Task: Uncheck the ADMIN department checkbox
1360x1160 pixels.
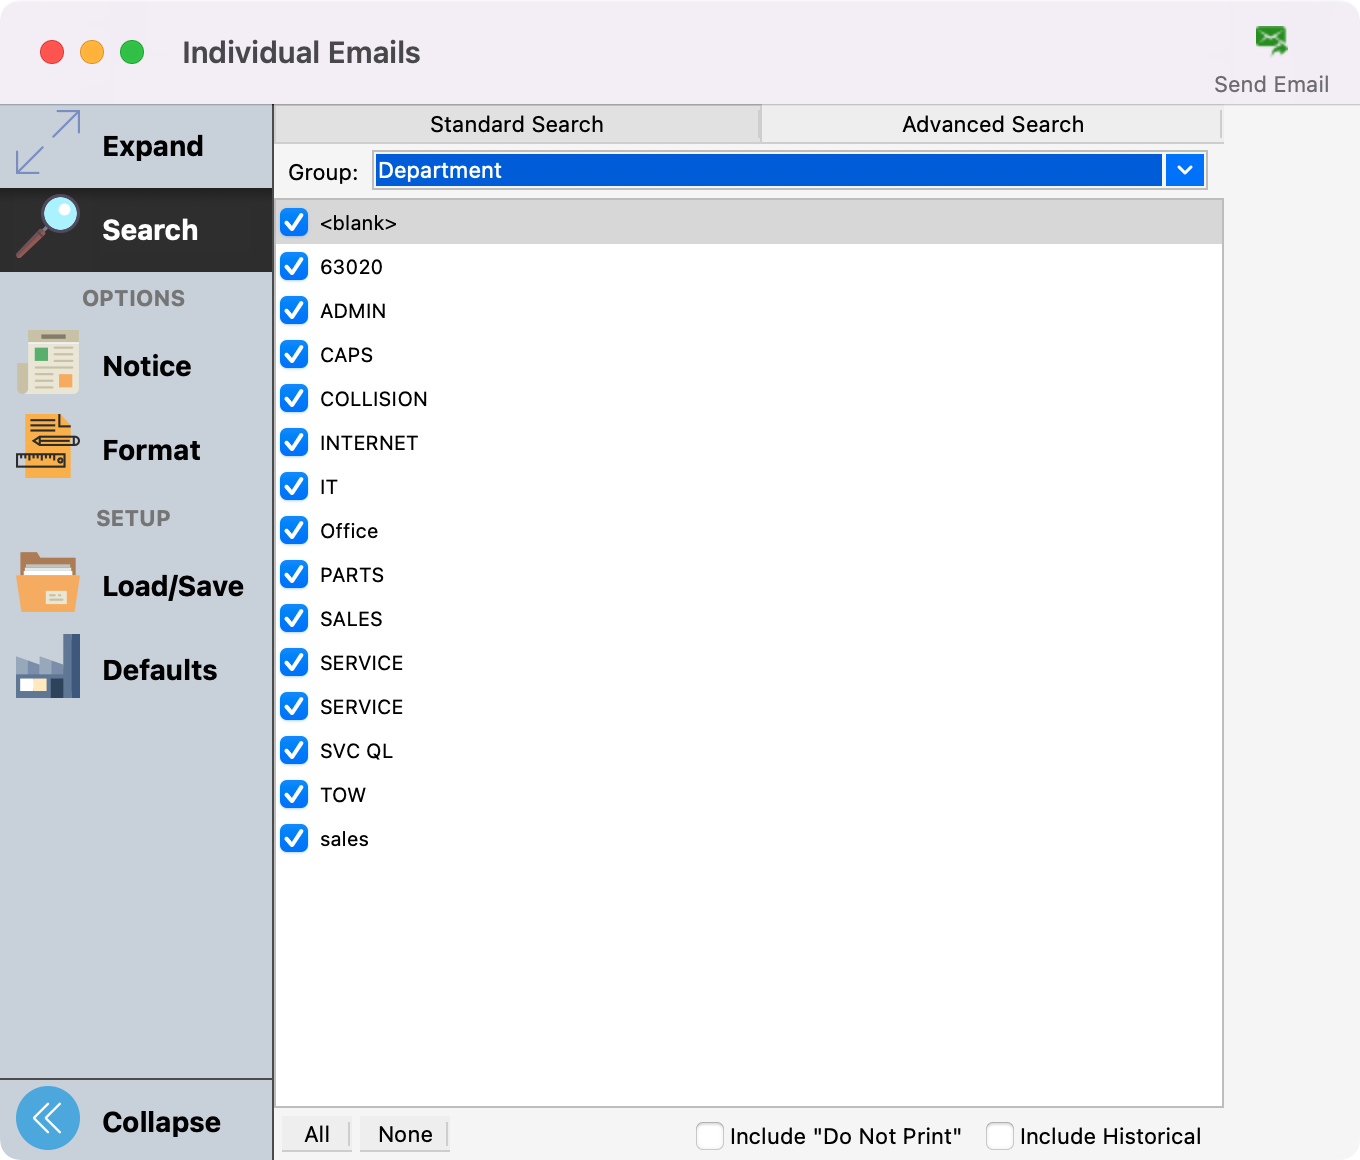Action: [294, 311]
